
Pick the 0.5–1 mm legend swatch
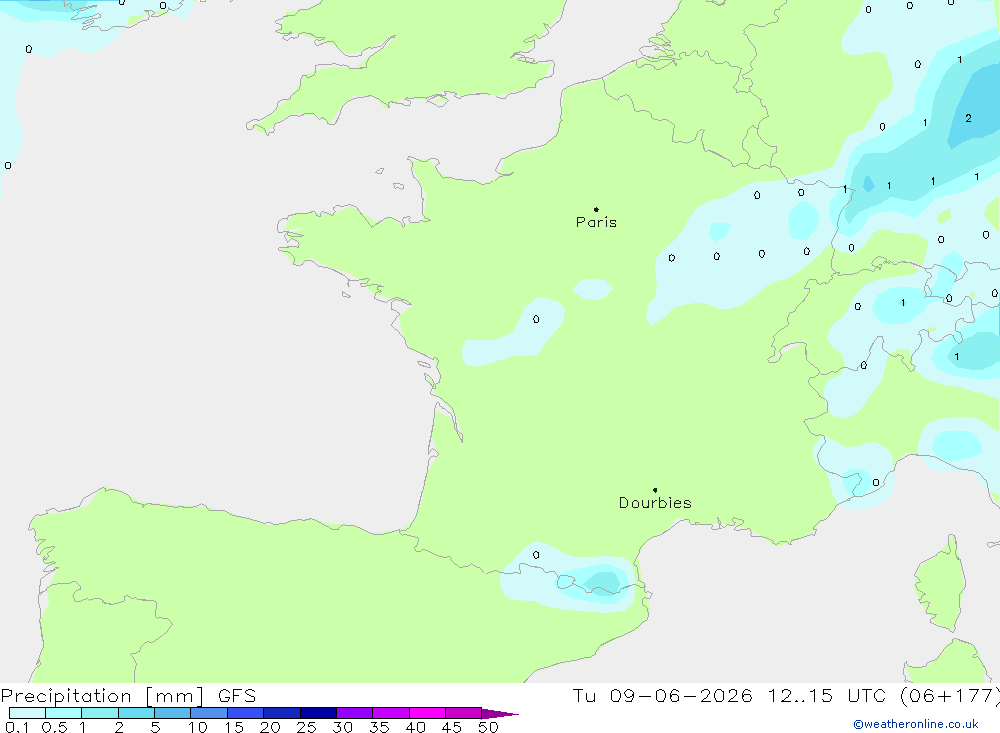pyautogui.click(x=64, y=713)
